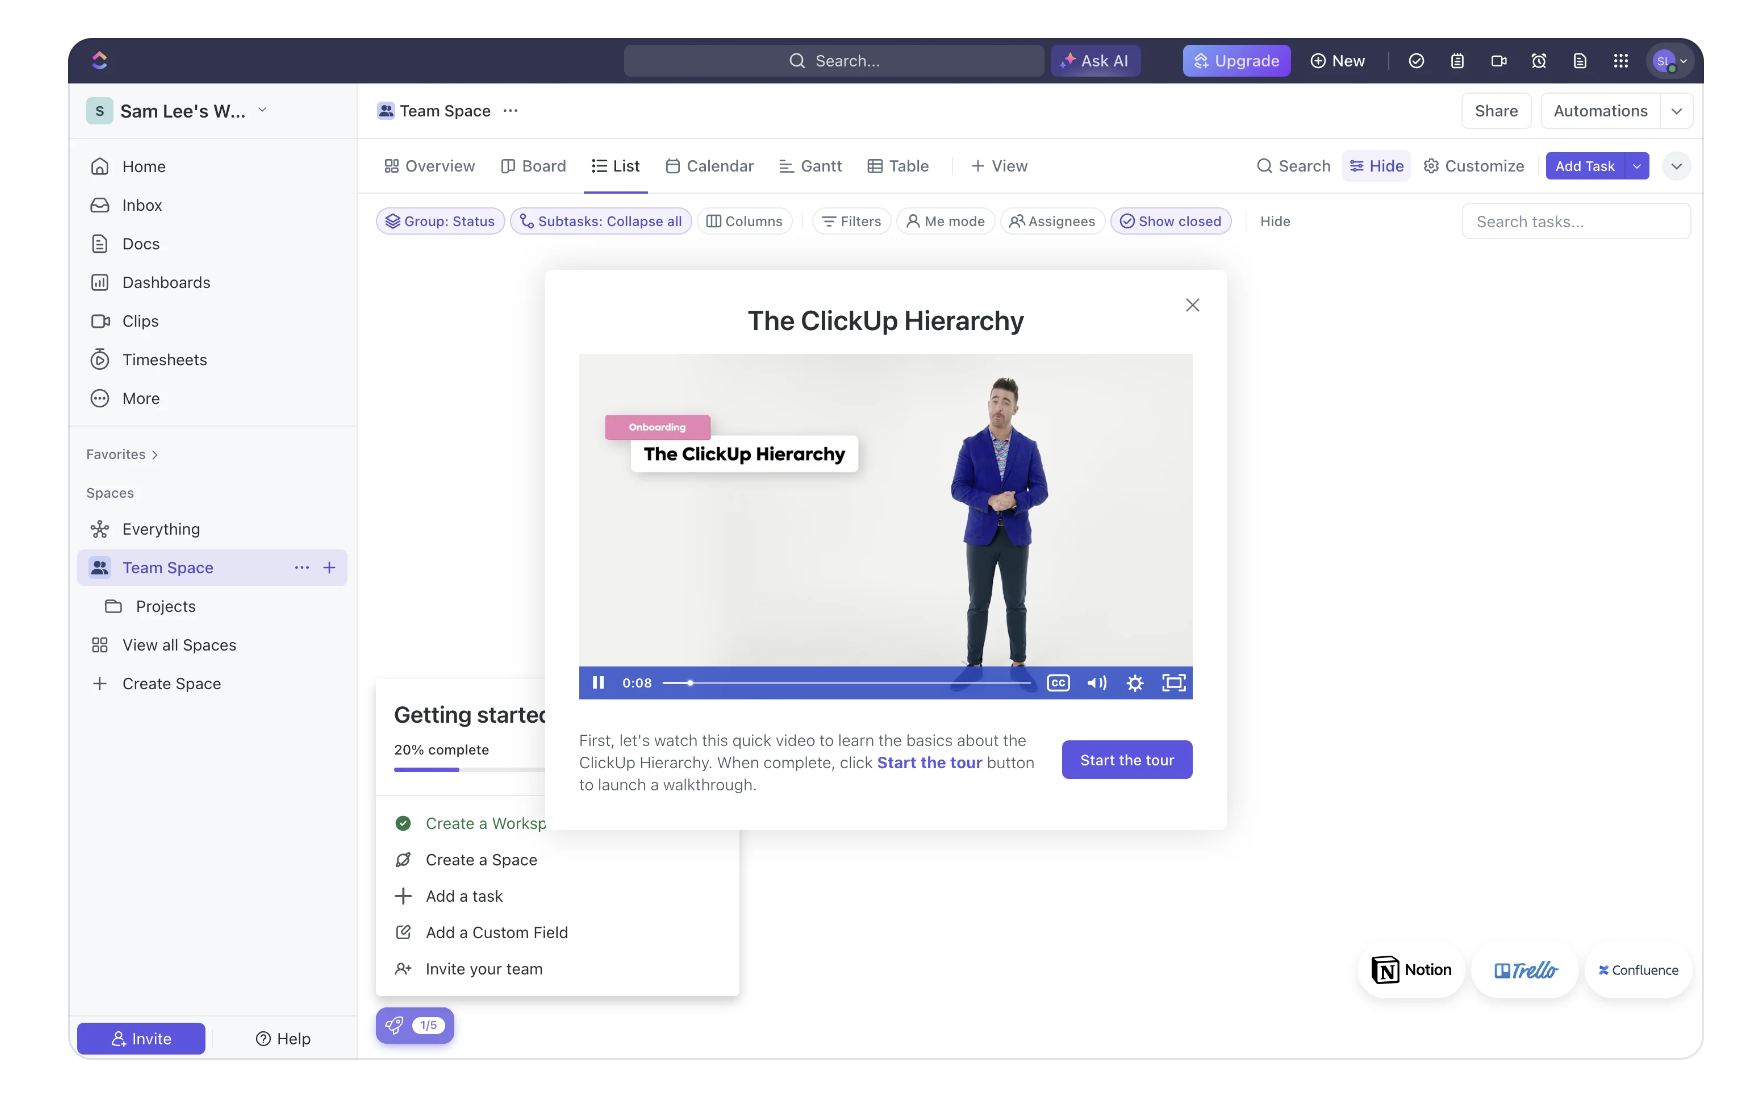Click Share button
The image size is (1764, 1098).
point(1496,111)
